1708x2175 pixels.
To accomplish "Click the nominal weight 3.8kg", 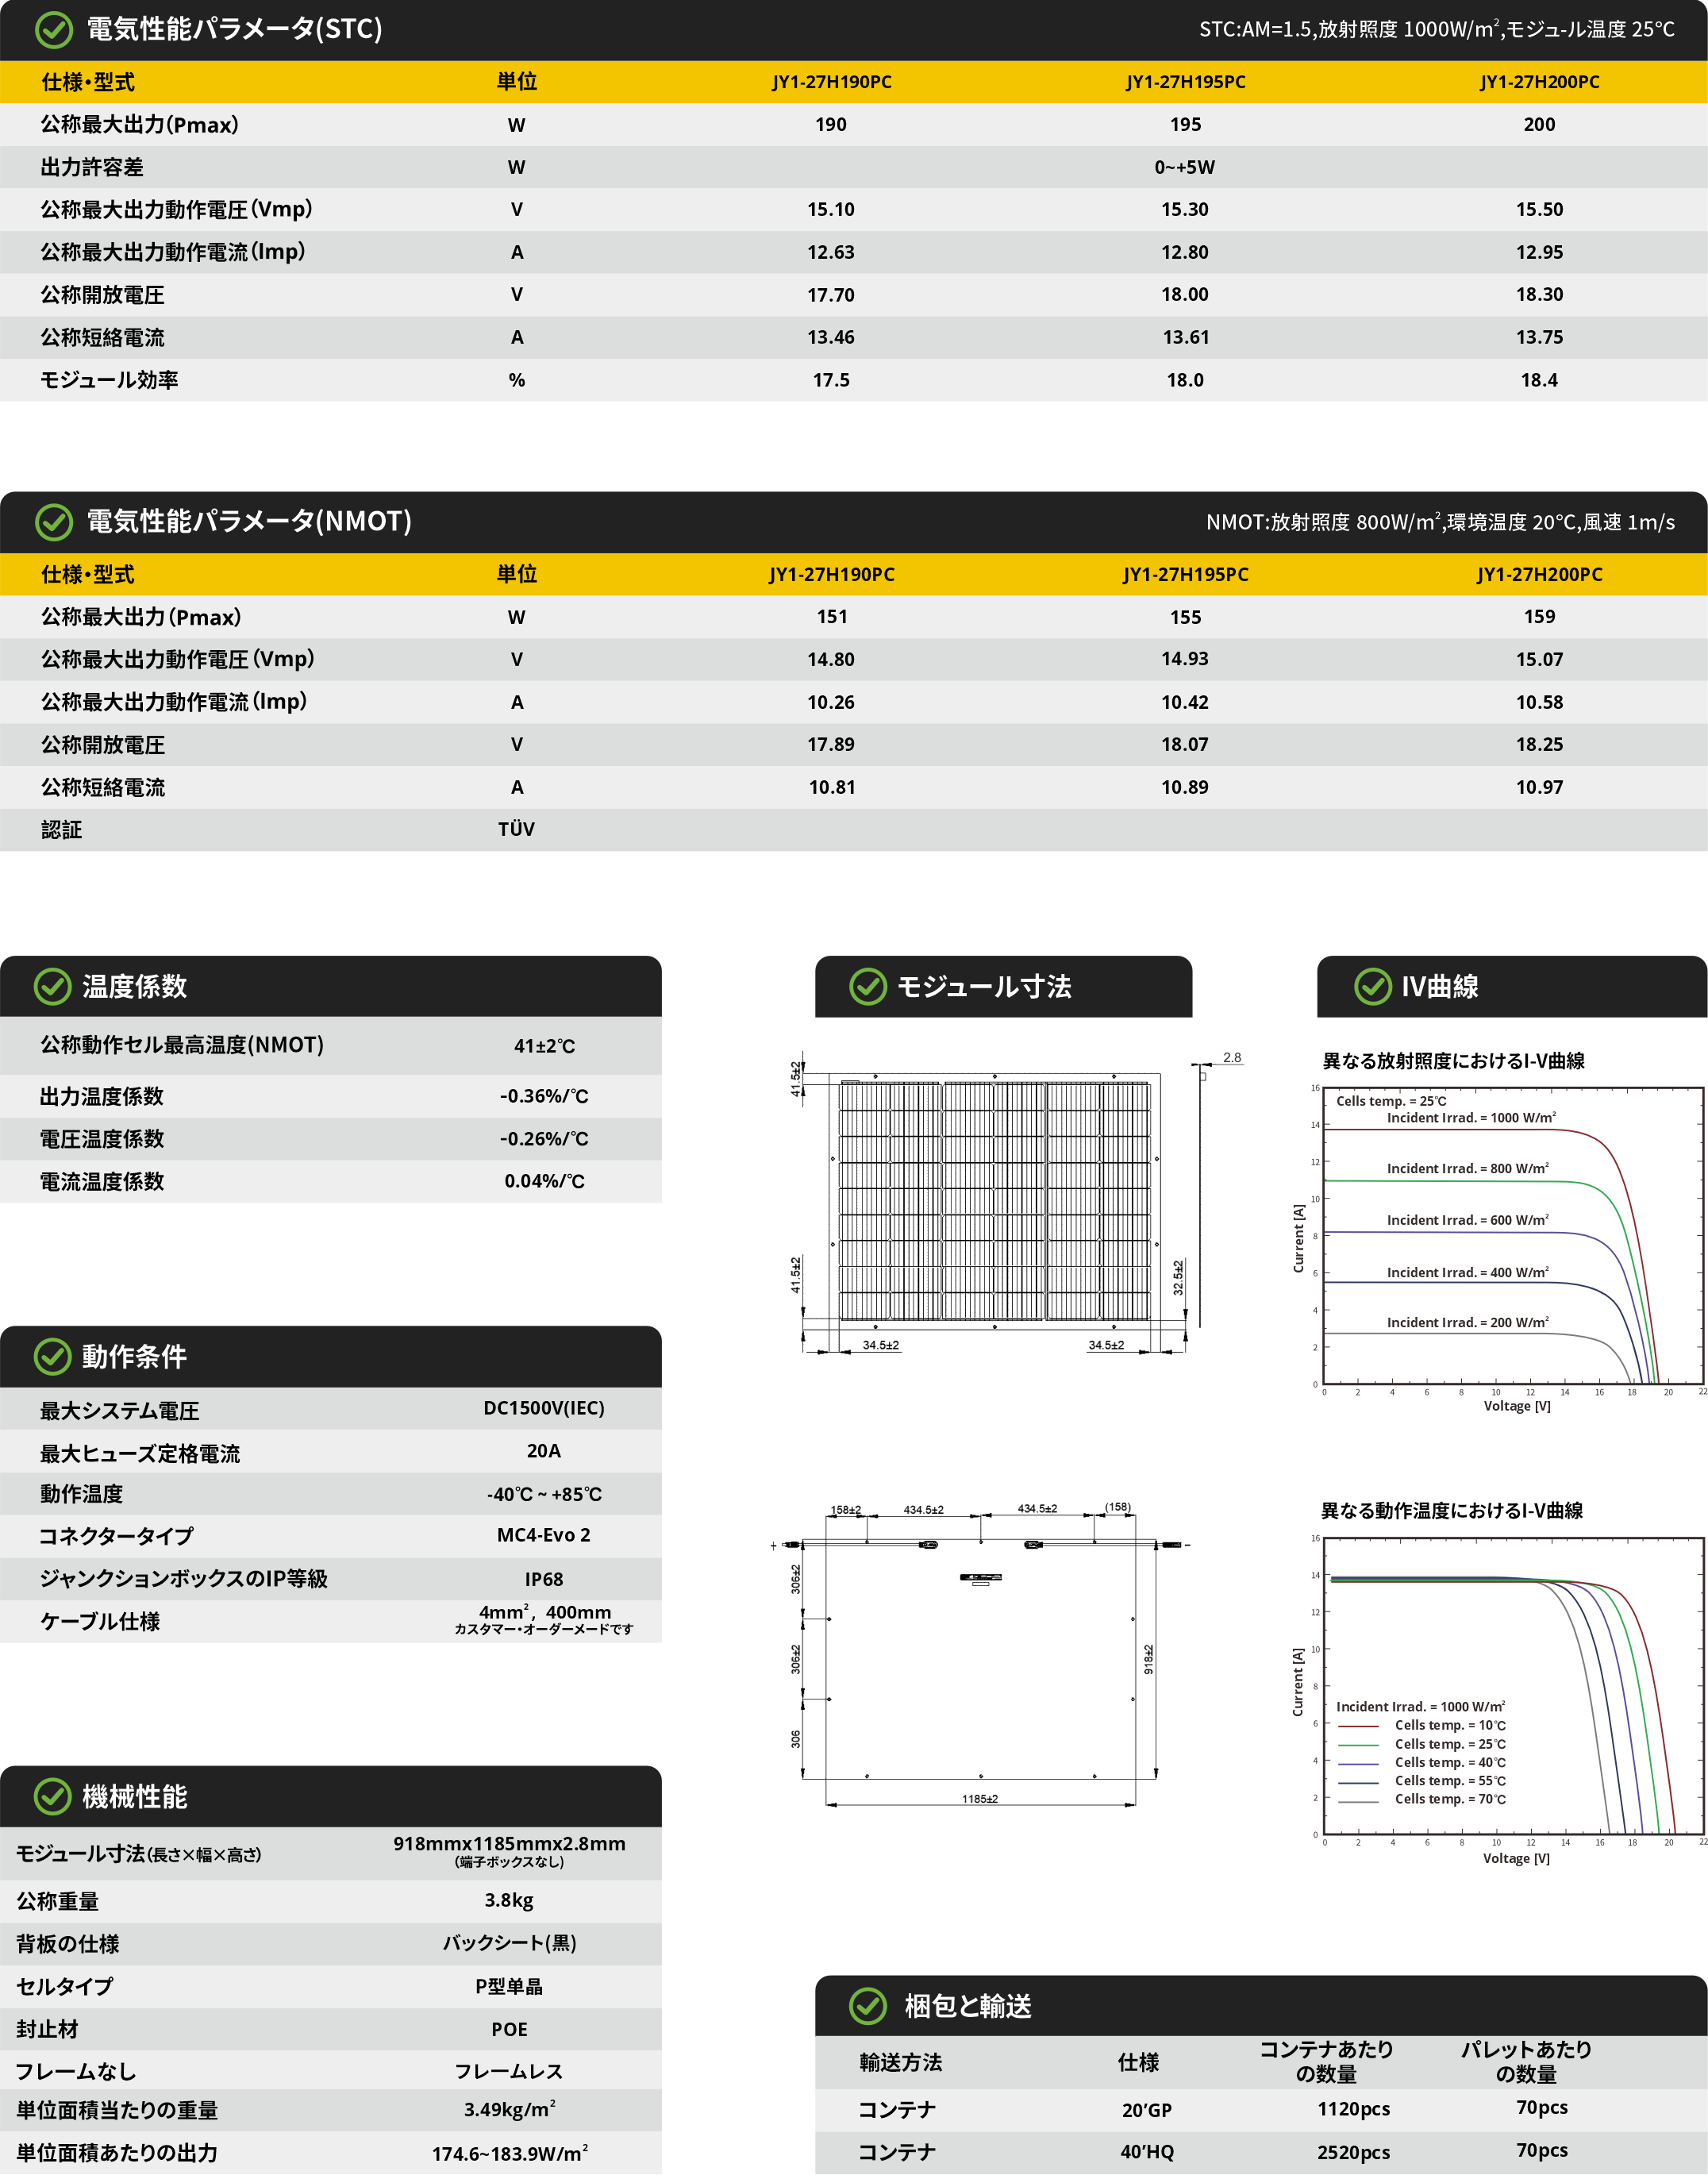I will pyautogui.click(x=509, y=1901).
